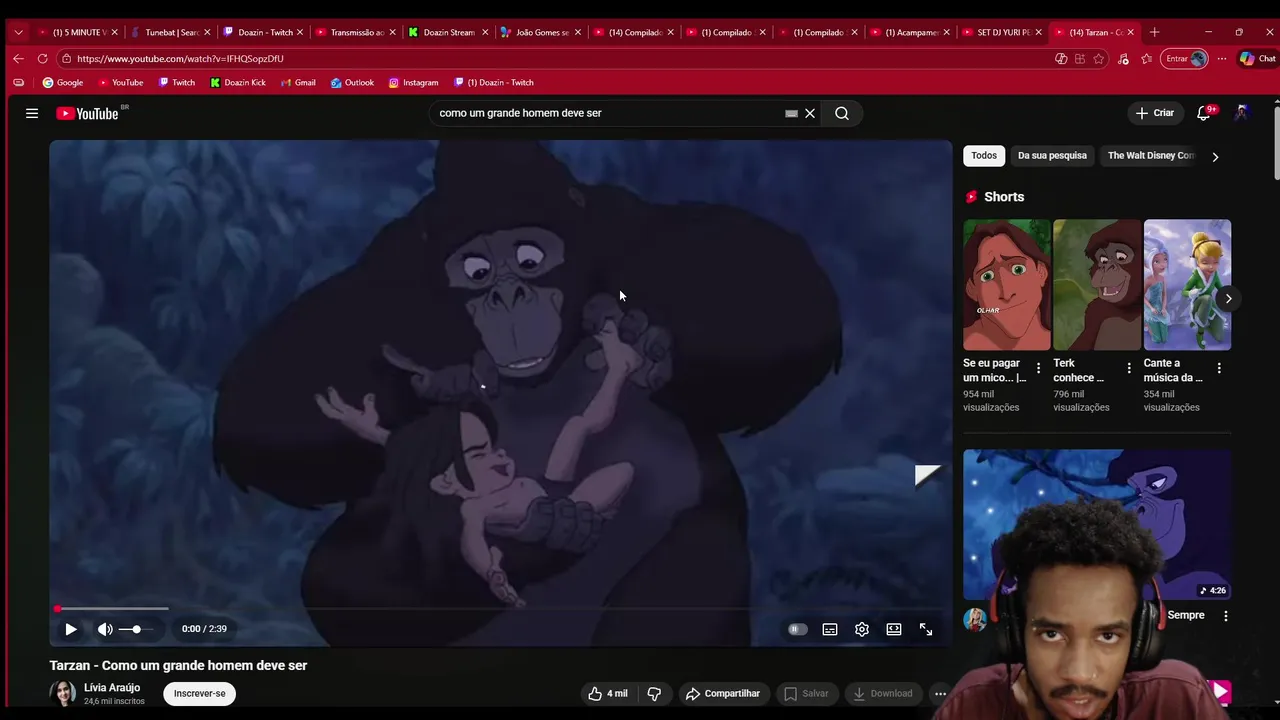Open short 'Terk conhece' thumbnail
The height and width of the screenshot is (720, 1280).
point(1097,285)
